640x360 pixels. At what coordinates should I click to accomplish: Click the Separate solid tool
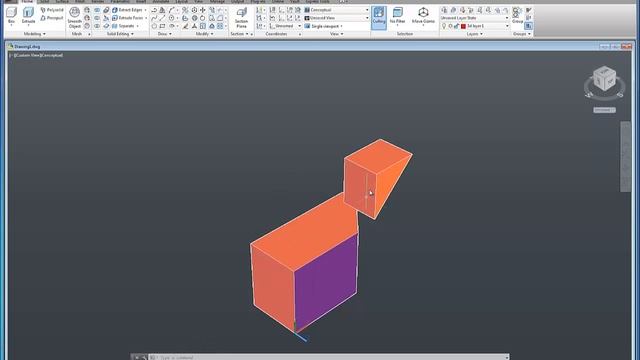pos(124,26)
